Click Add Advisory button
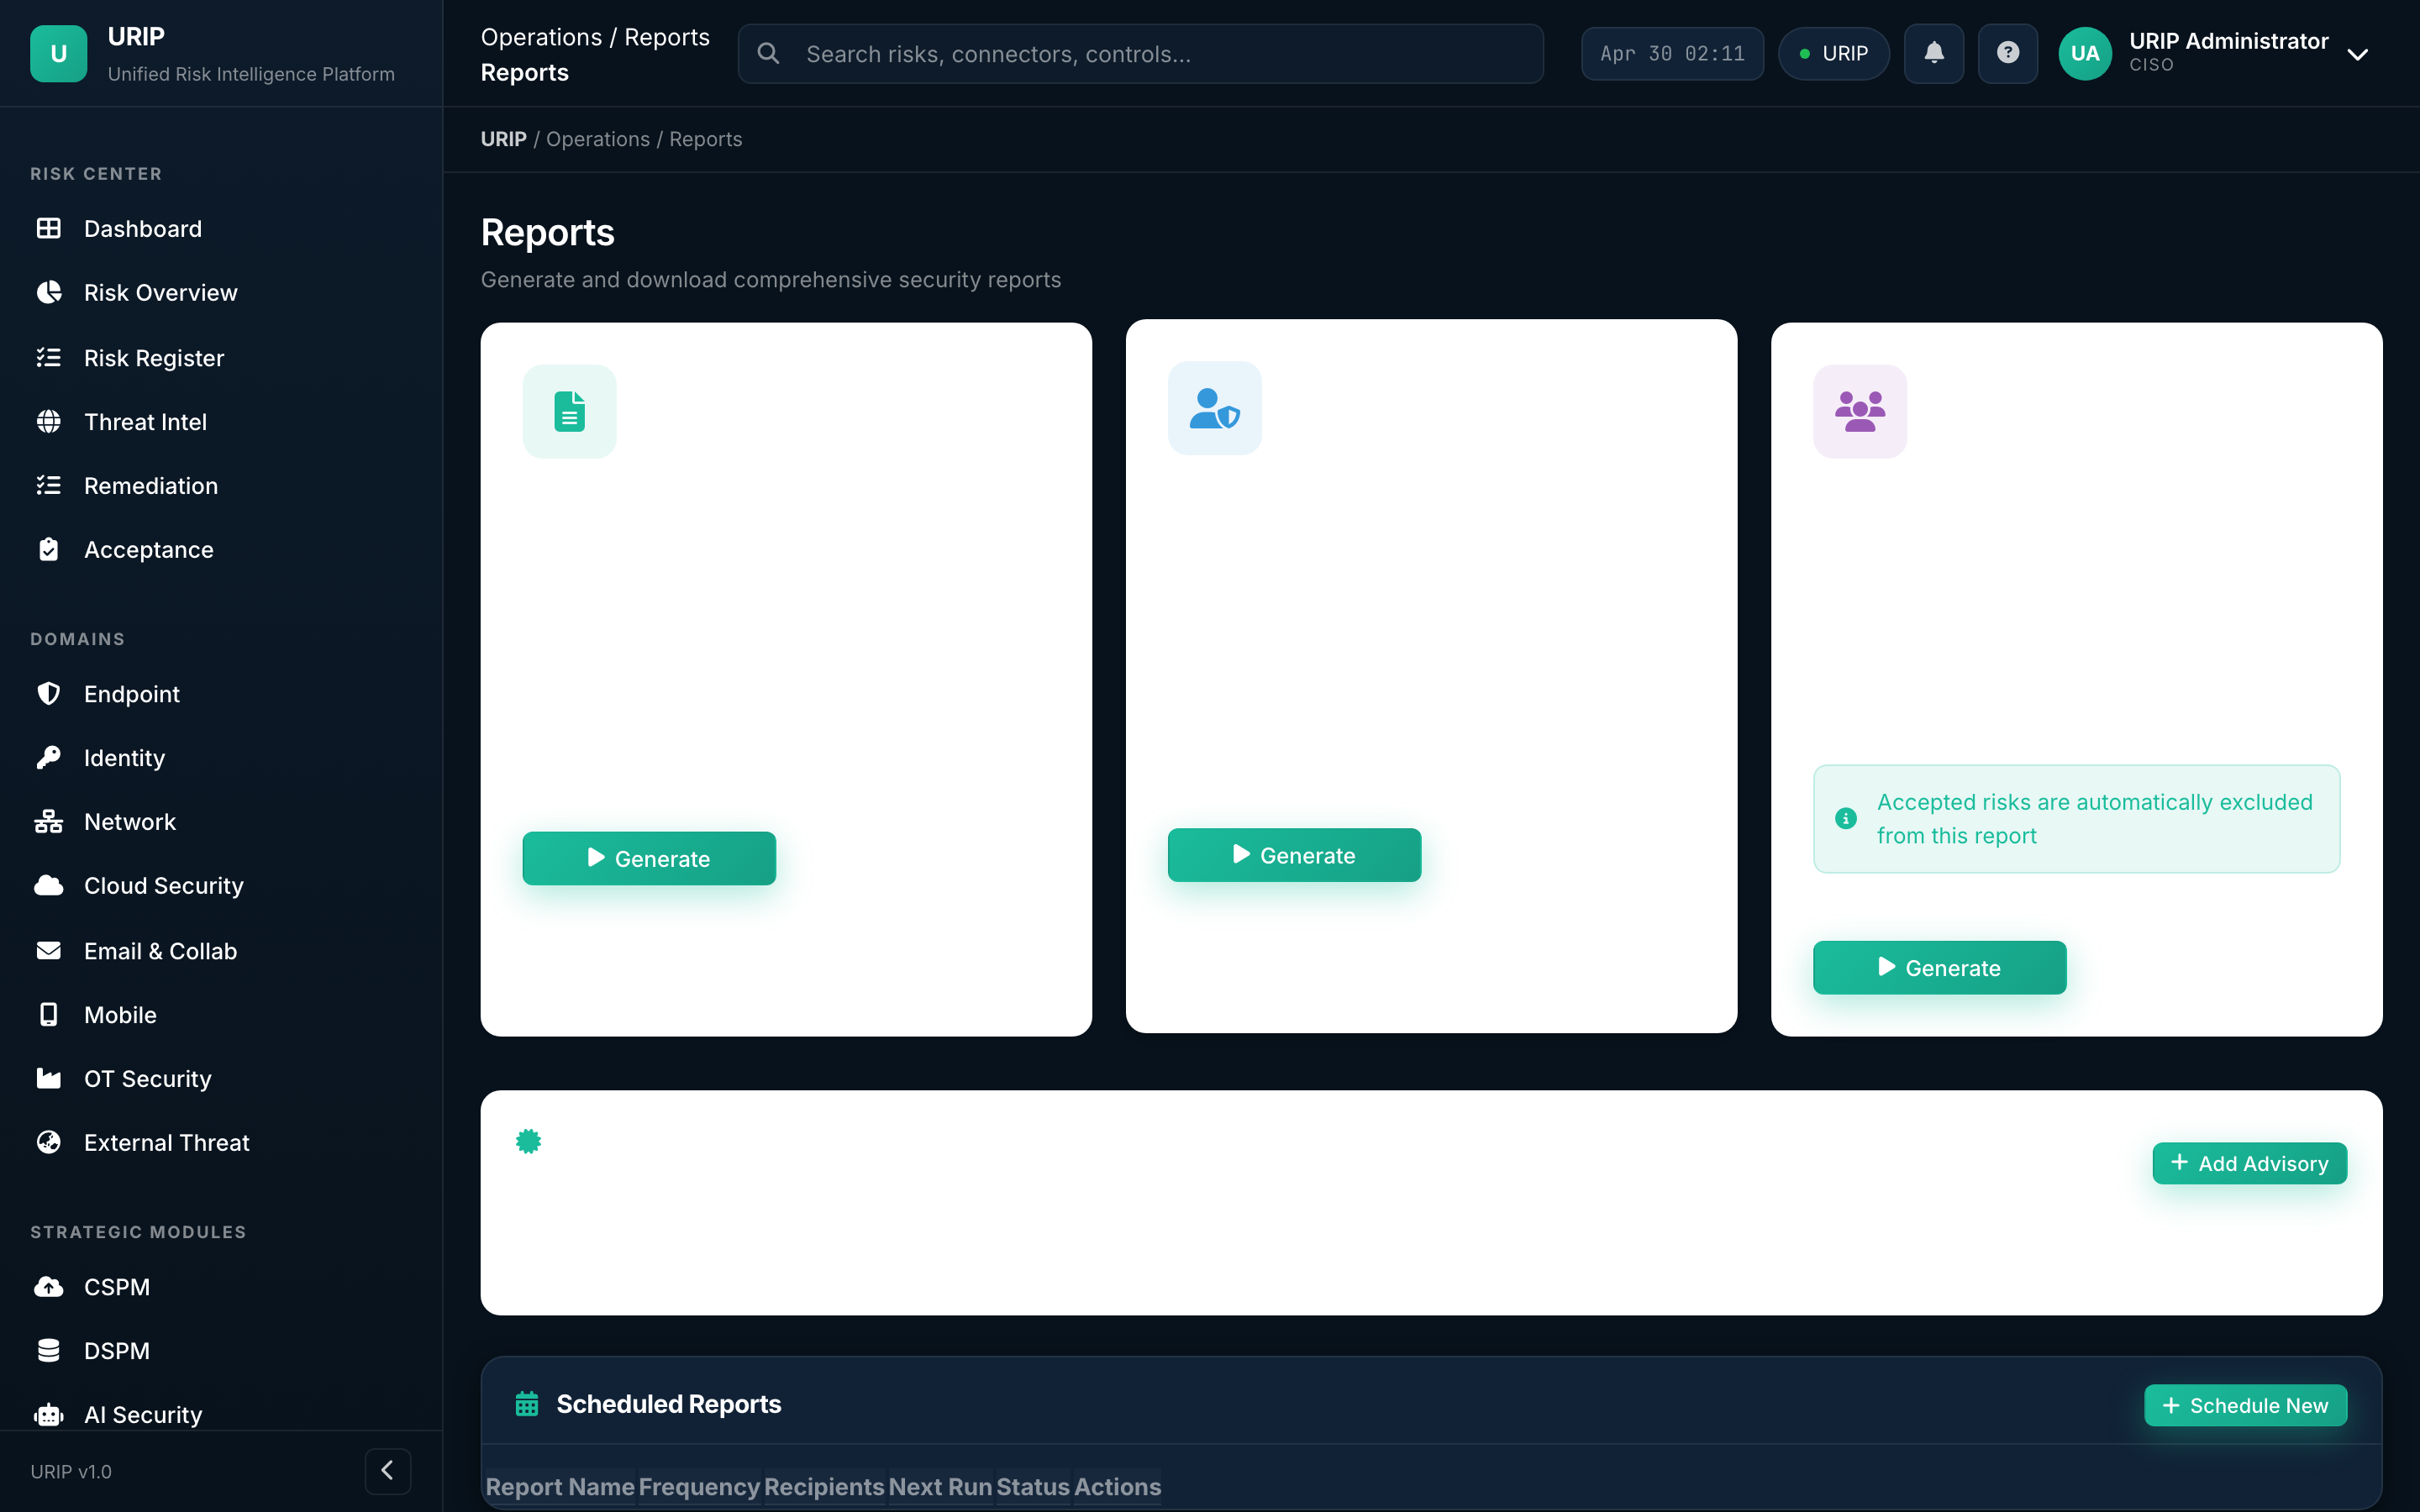Viewport: 2420px width, 1512px height. [2249, 1163]
